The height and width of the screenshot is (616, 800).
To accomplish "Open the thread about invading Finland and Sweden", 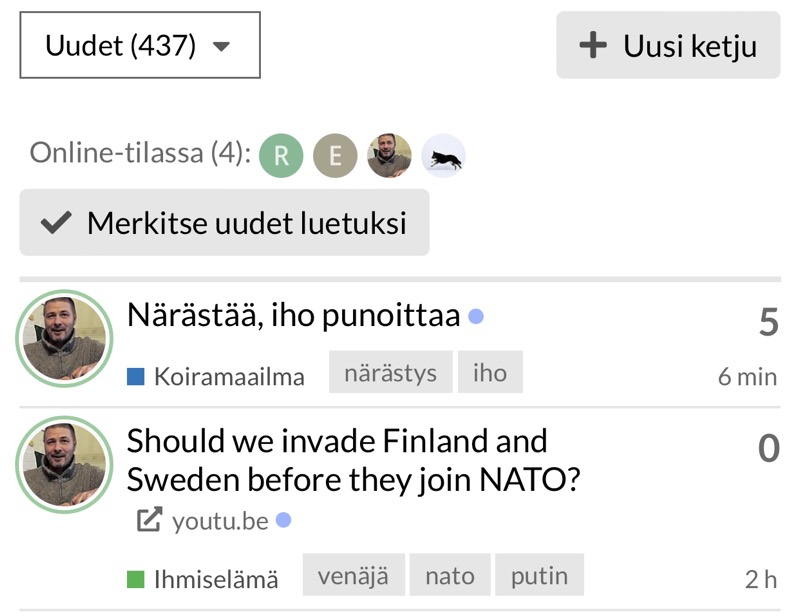I will coord(353,460).
